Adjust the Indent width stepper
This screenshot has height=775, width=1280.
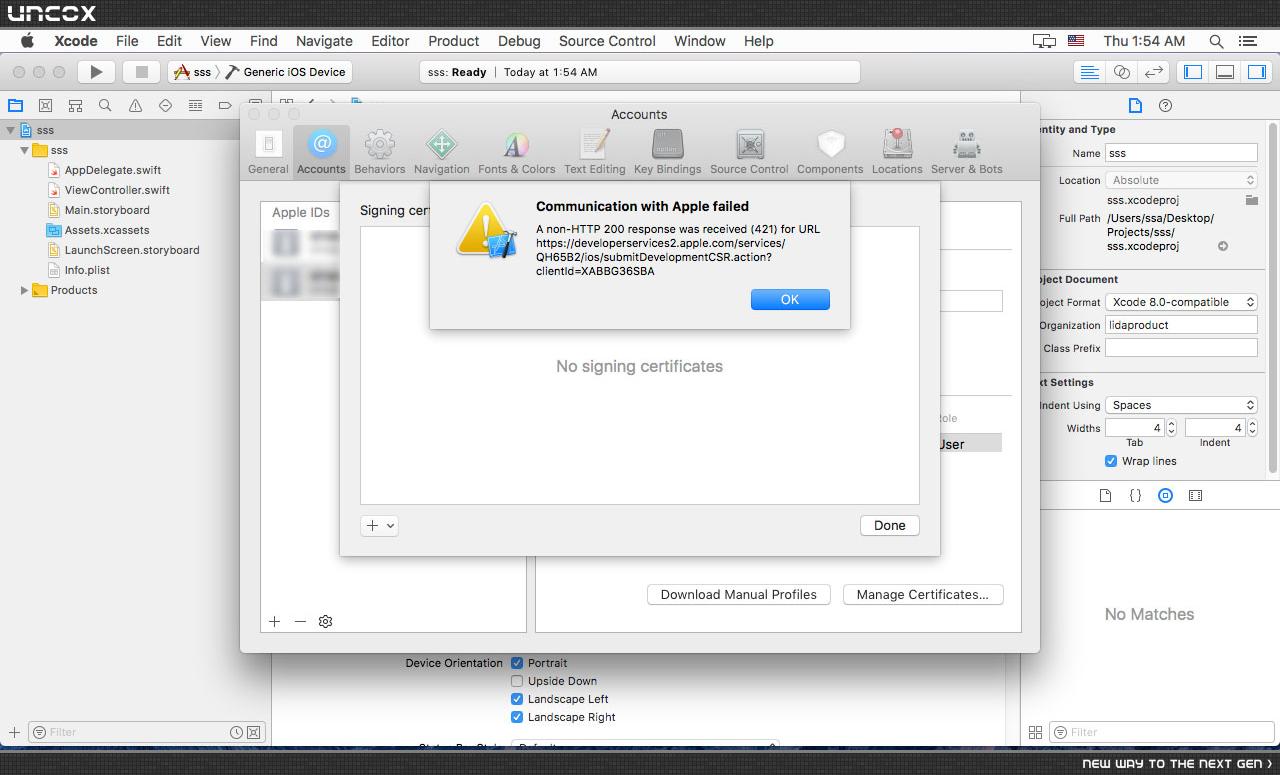click(x=1251, y=428)
